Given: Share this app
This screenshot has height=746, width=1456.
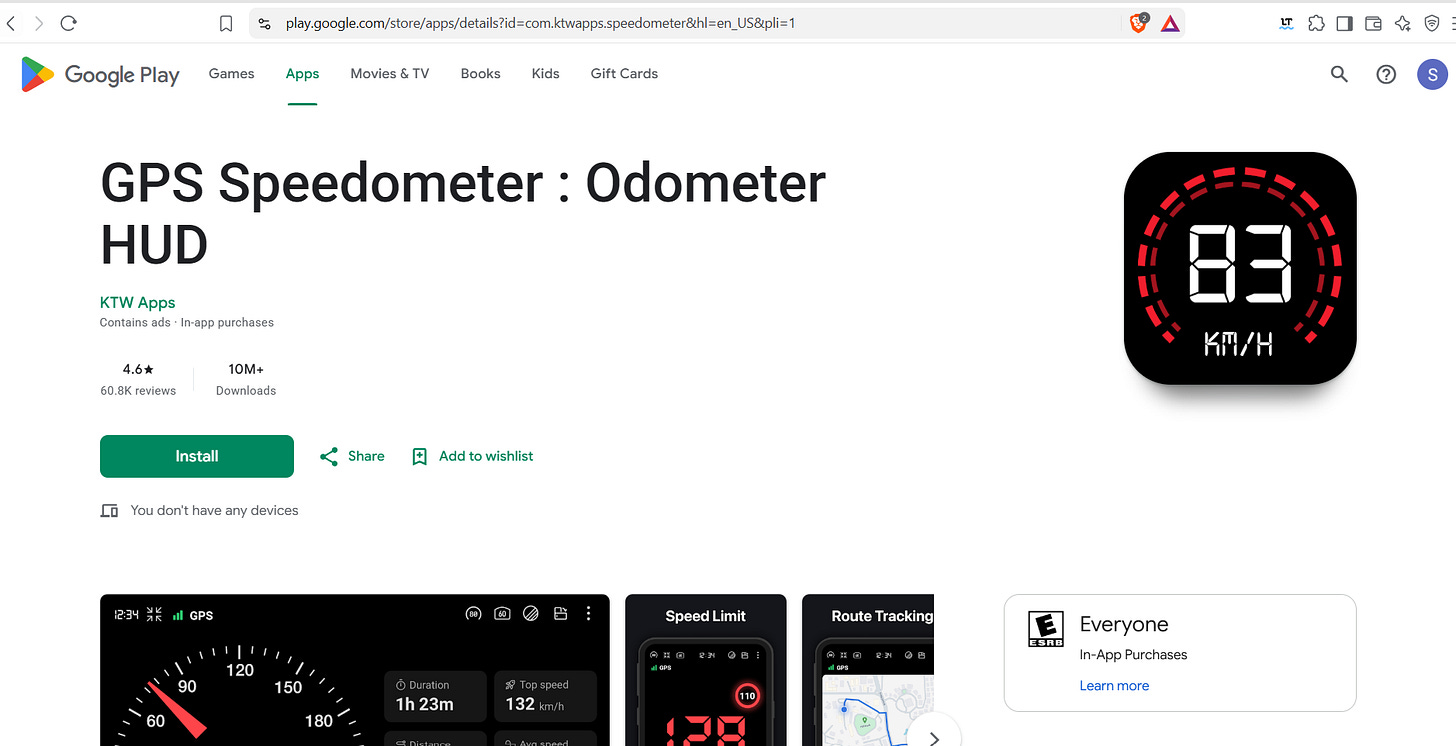Looking at the screenshot, I should pyautogui.click(x=352, y=456).
